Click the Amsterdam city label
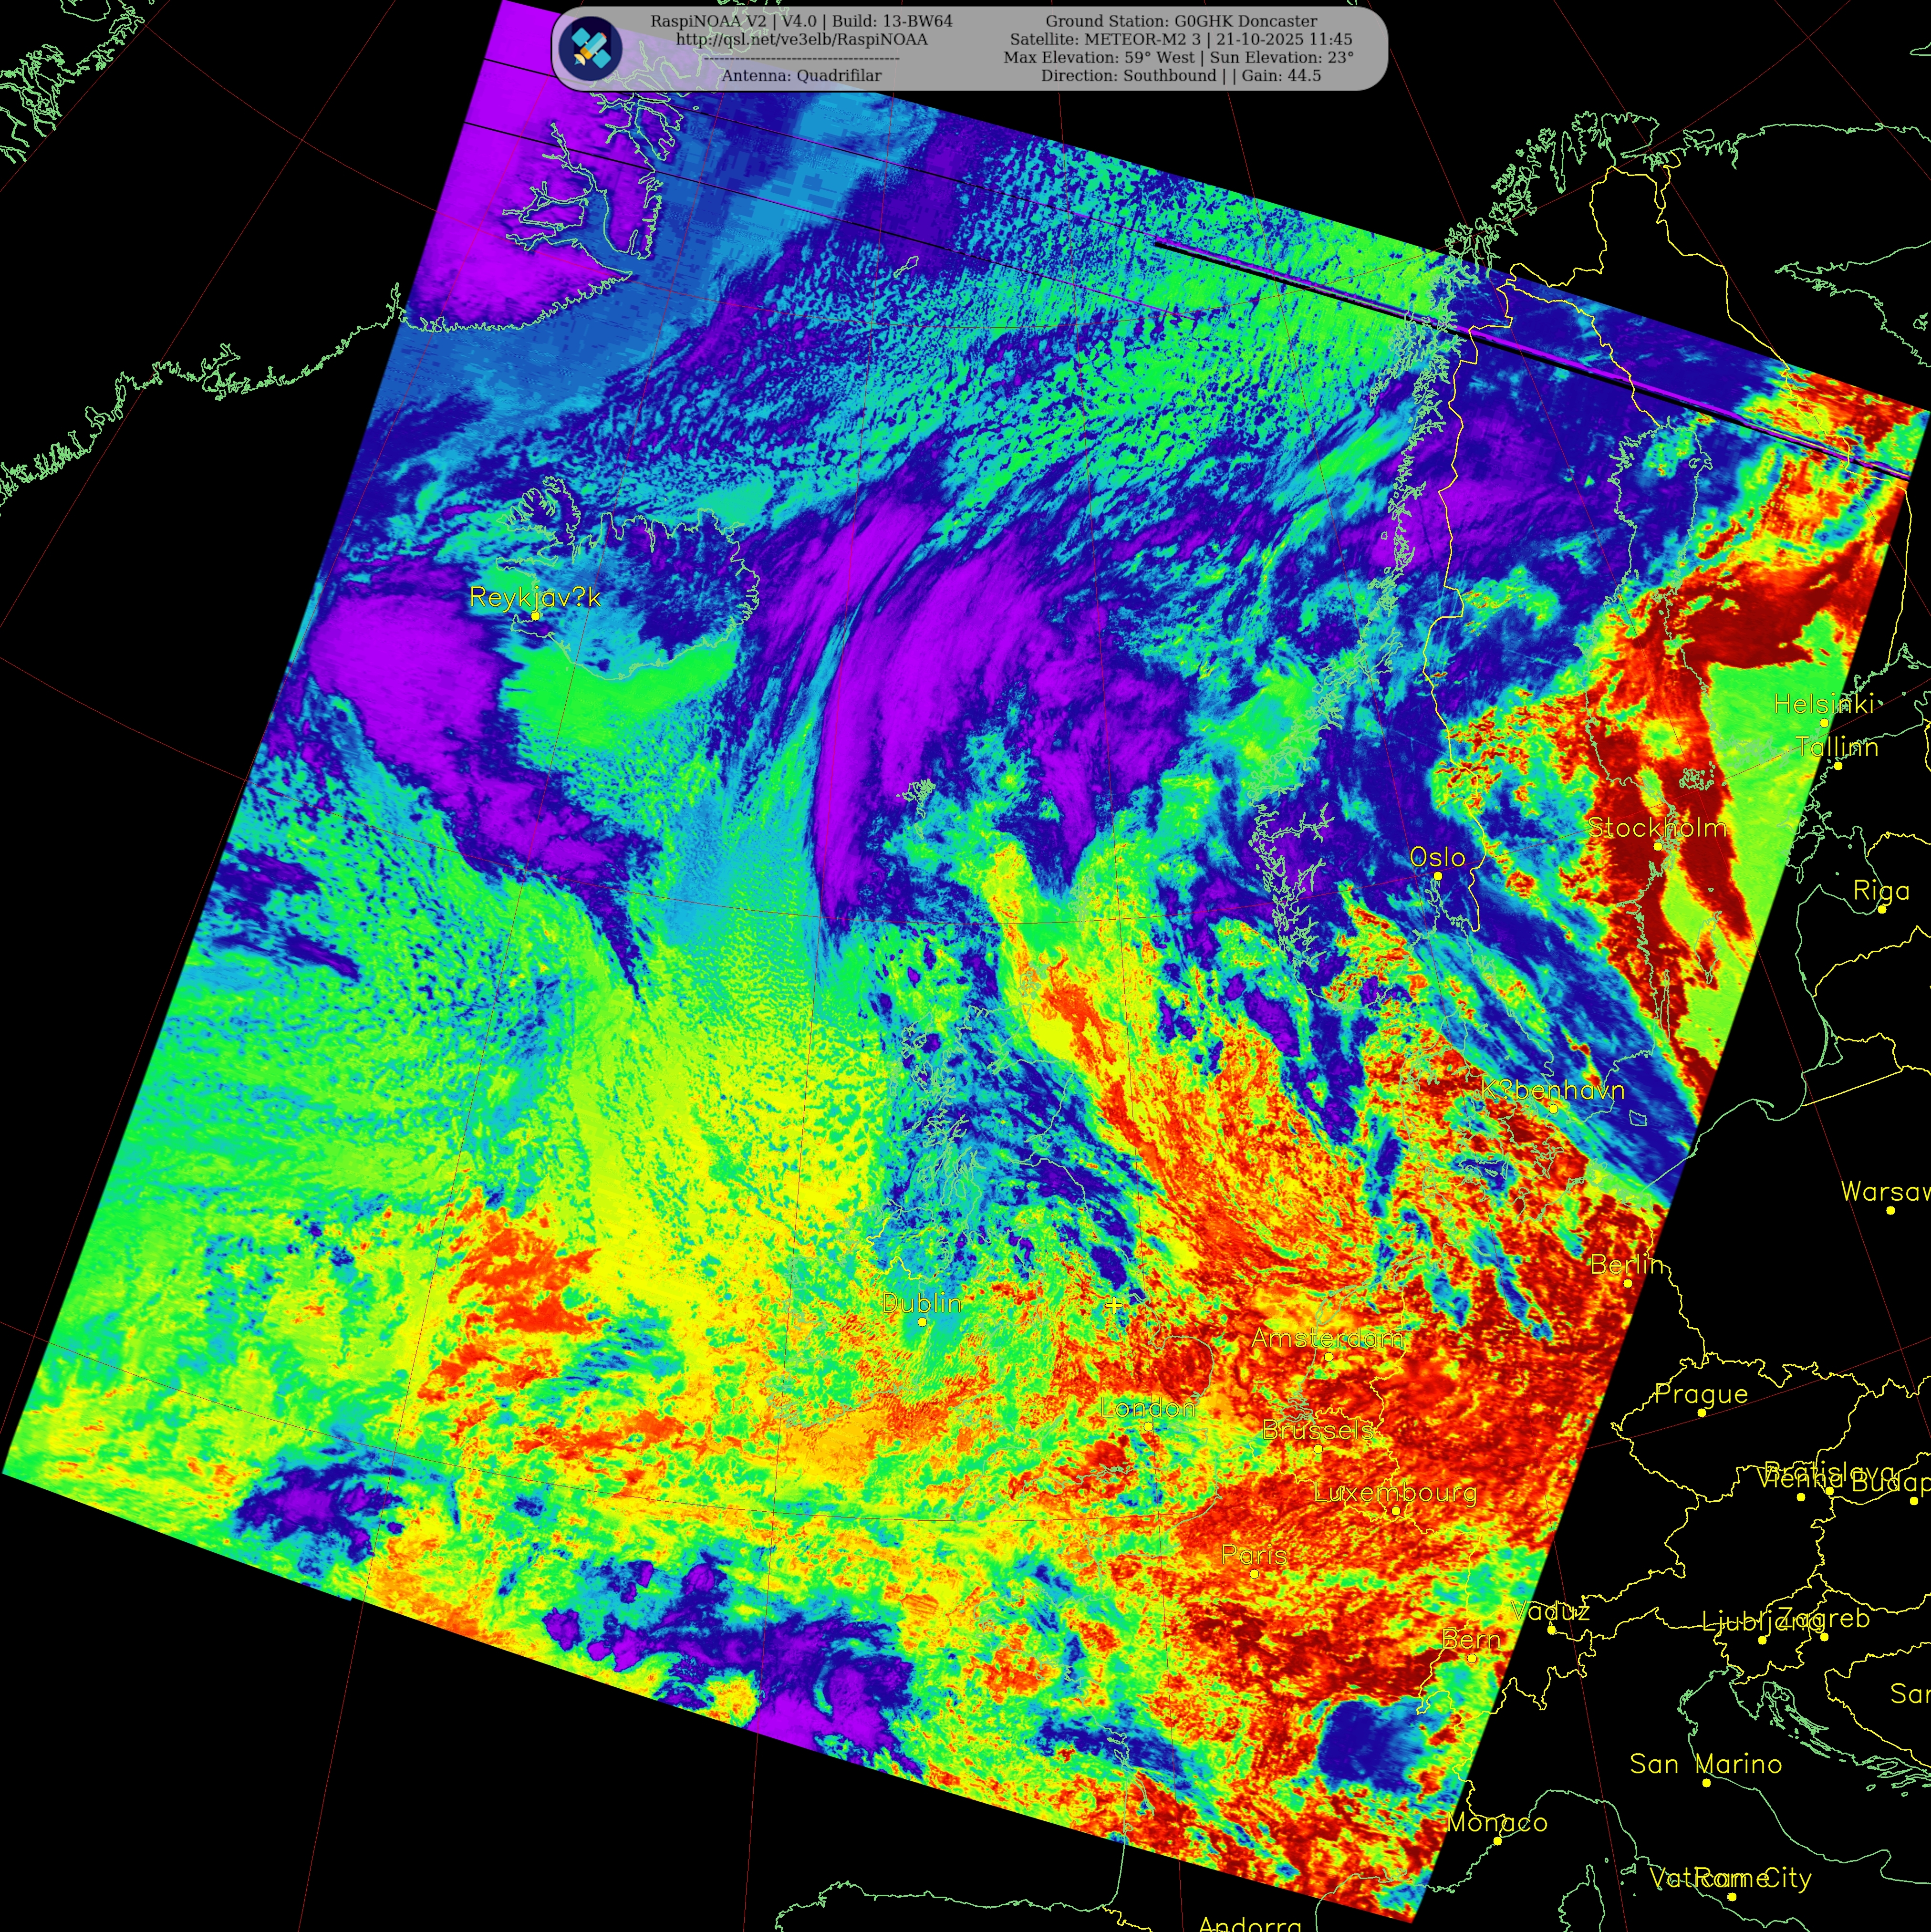This screenshot has height=1932, width=1931. pyautogui.click(x=1327, y=1338)
